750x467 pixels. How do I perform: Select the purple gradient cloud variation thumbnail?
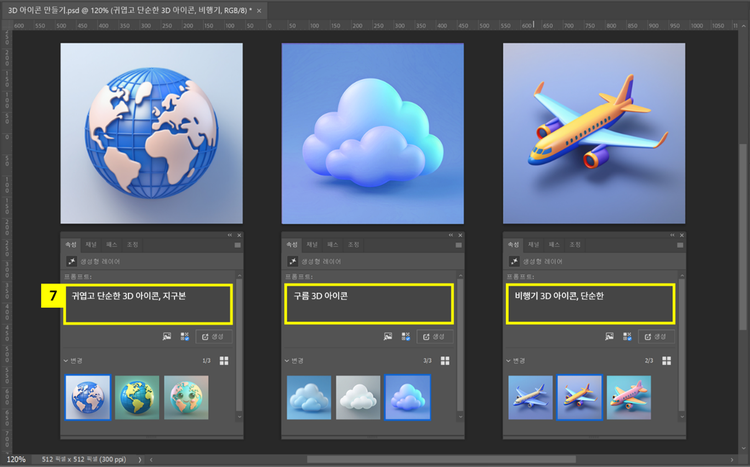coord(408,398)
